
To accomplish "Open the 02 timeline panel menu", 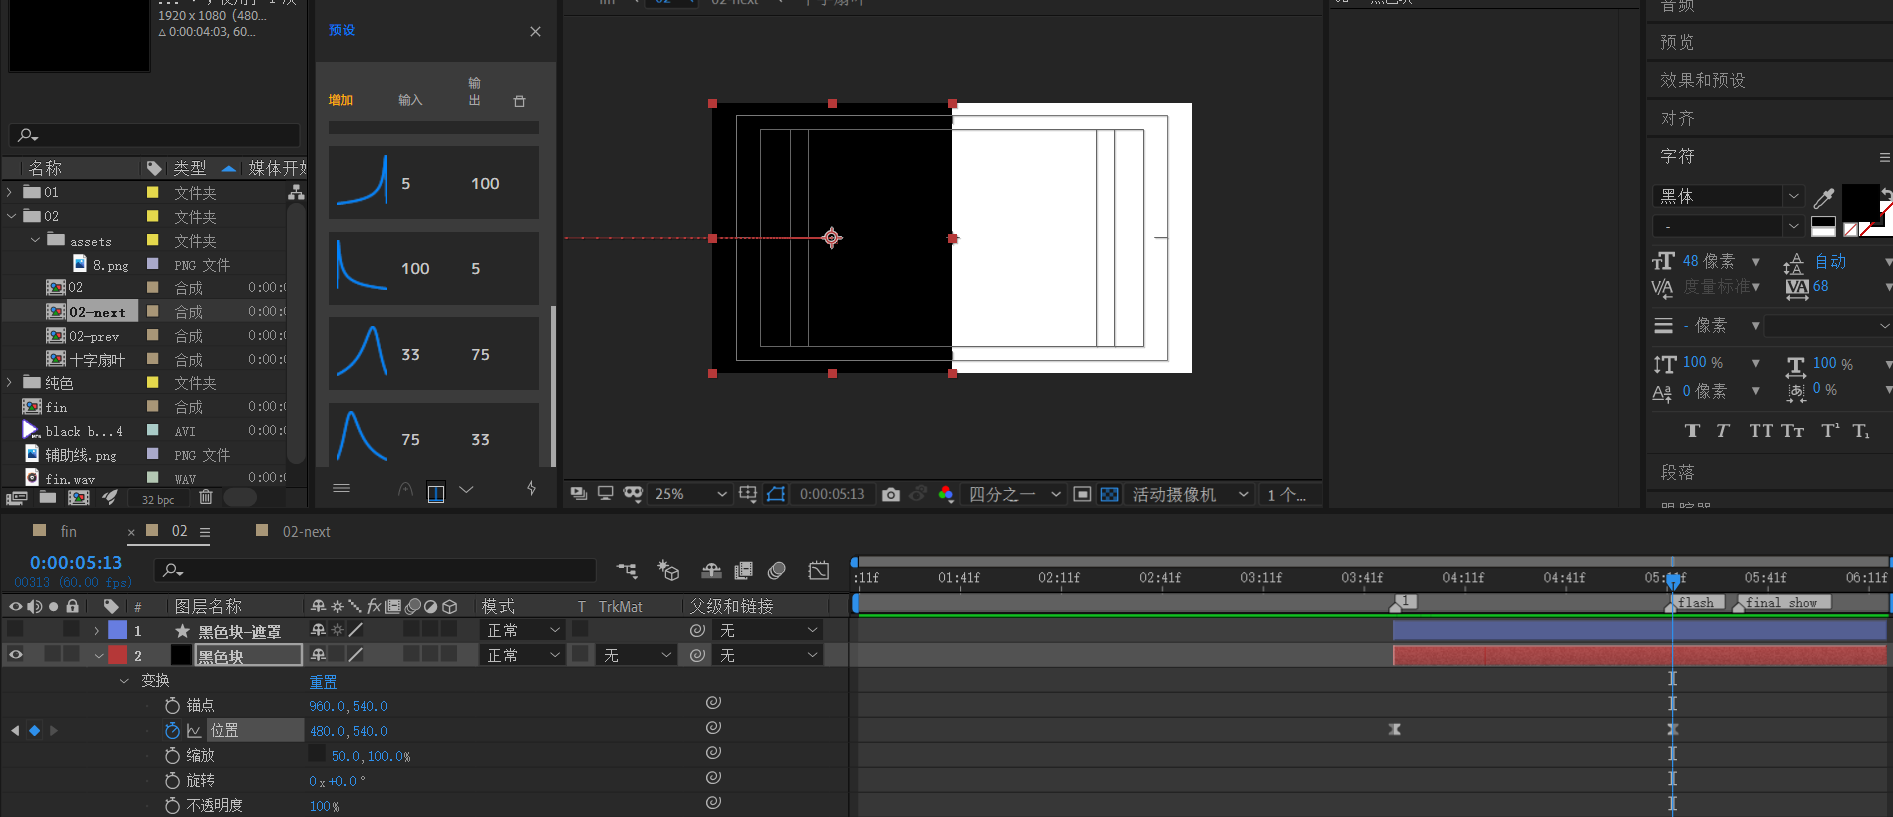I will 205,532.
